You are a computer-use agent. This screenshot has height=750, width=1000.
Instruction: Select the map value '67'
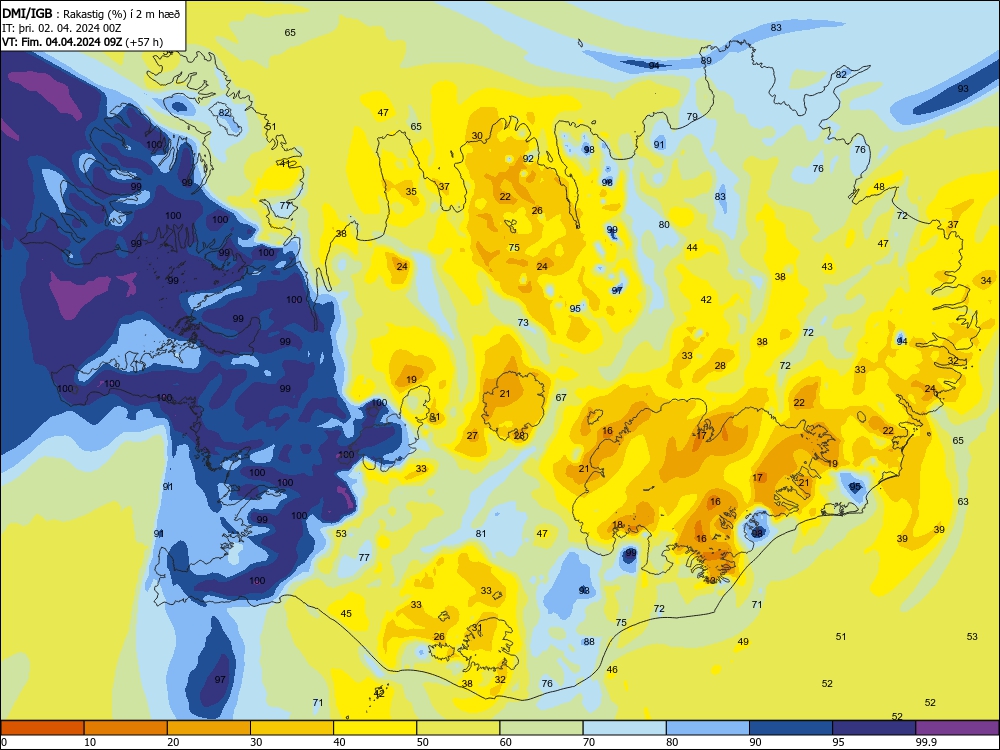tap(561, 397)
